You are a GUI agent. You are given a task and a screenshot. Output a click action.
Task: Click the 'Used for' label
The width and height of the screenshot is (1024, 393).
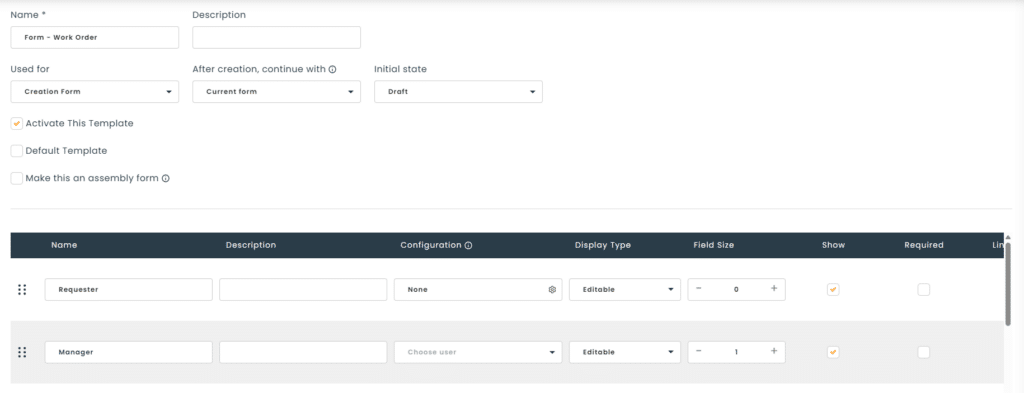pos(30,69)
